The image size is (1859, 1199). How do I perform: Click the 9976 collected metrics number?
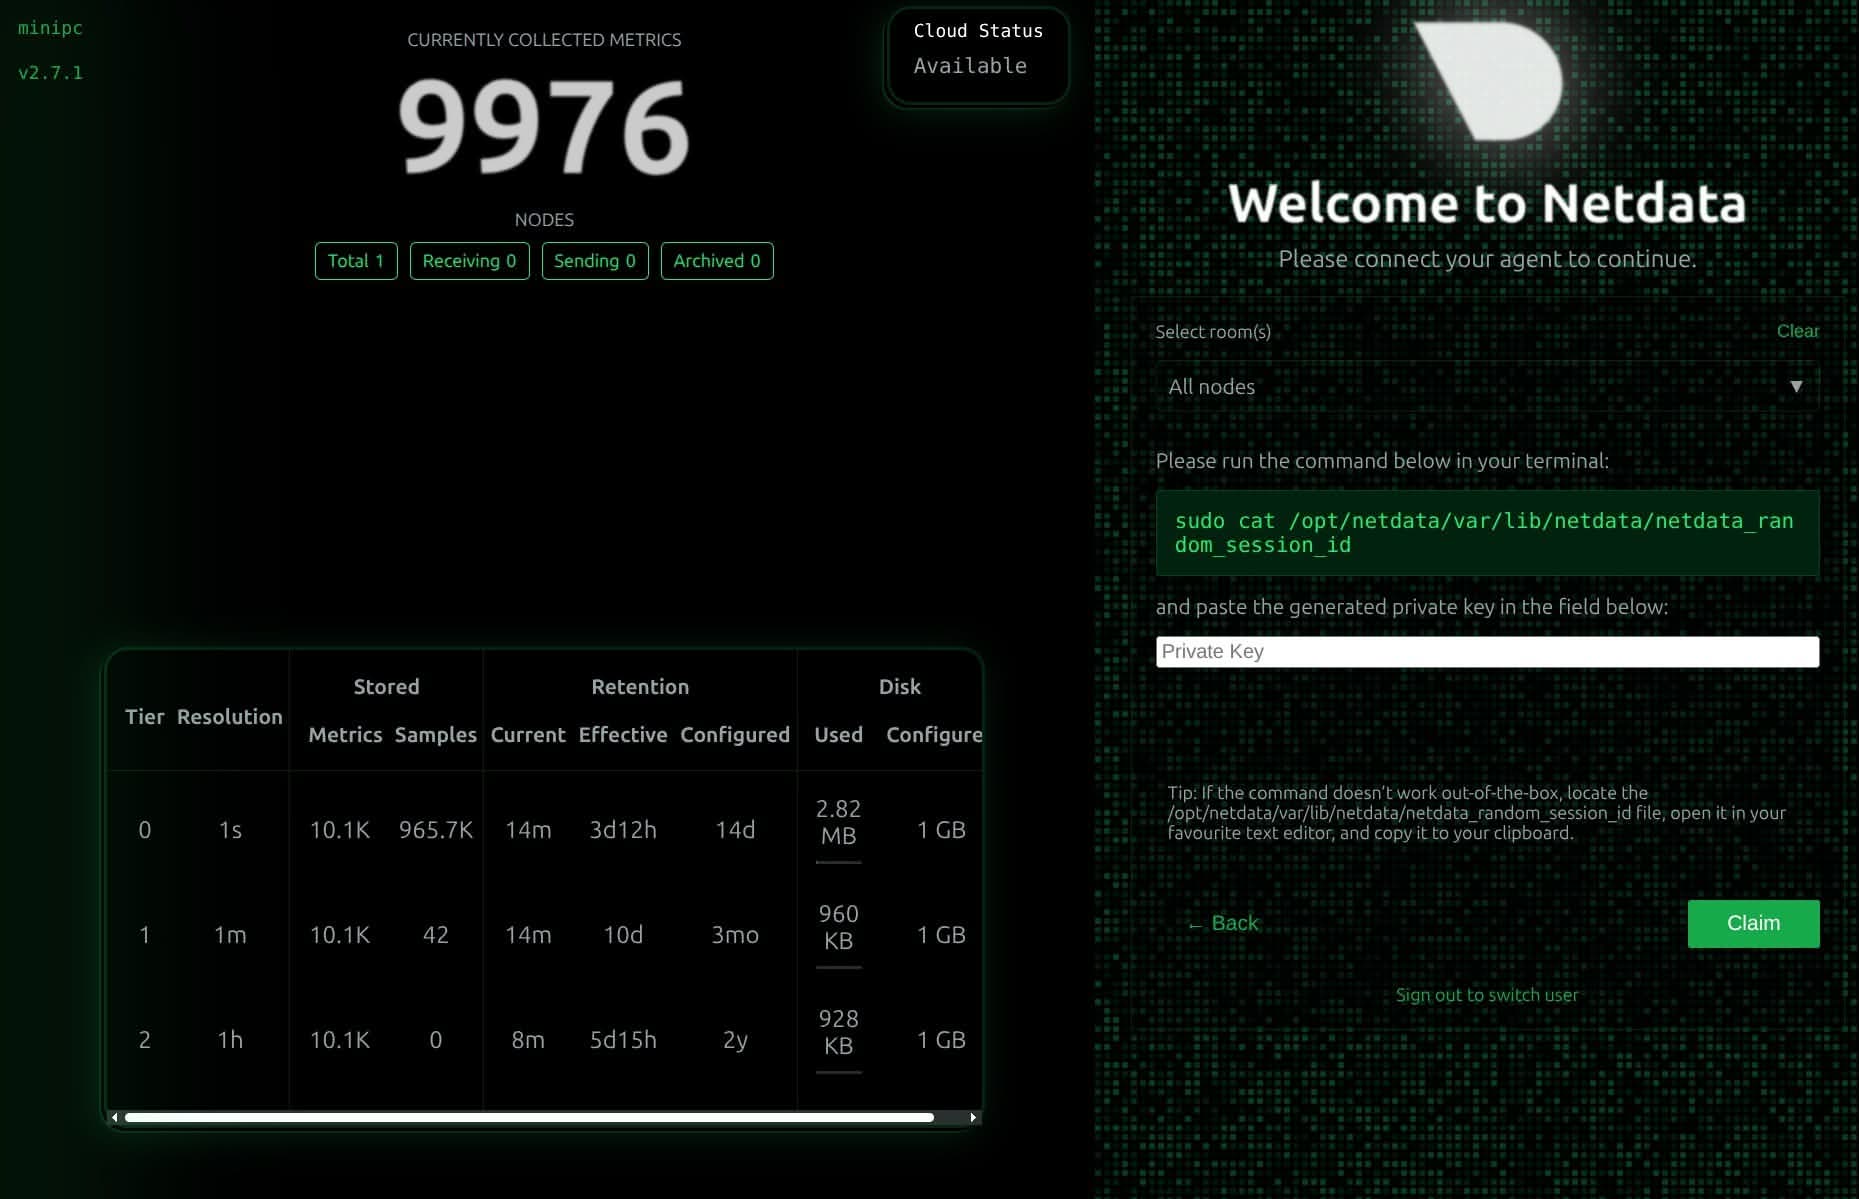[x=544, y=127]
